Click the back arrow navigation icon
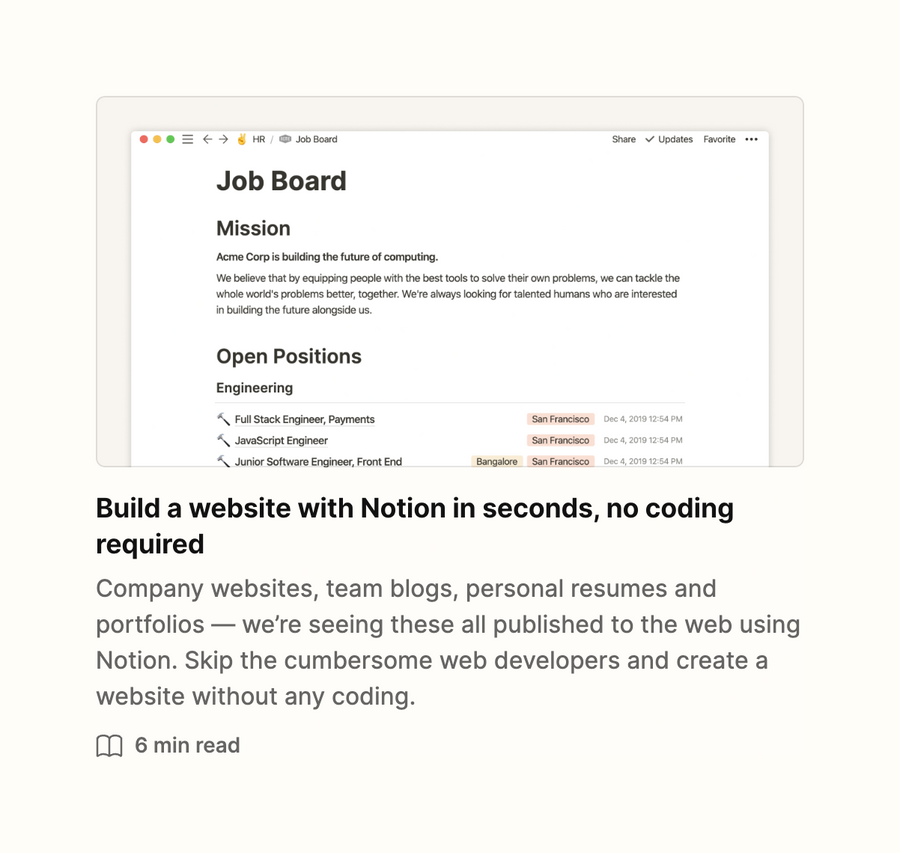The height and width of the screenshot is (853, 900). [x=207, y=139]
